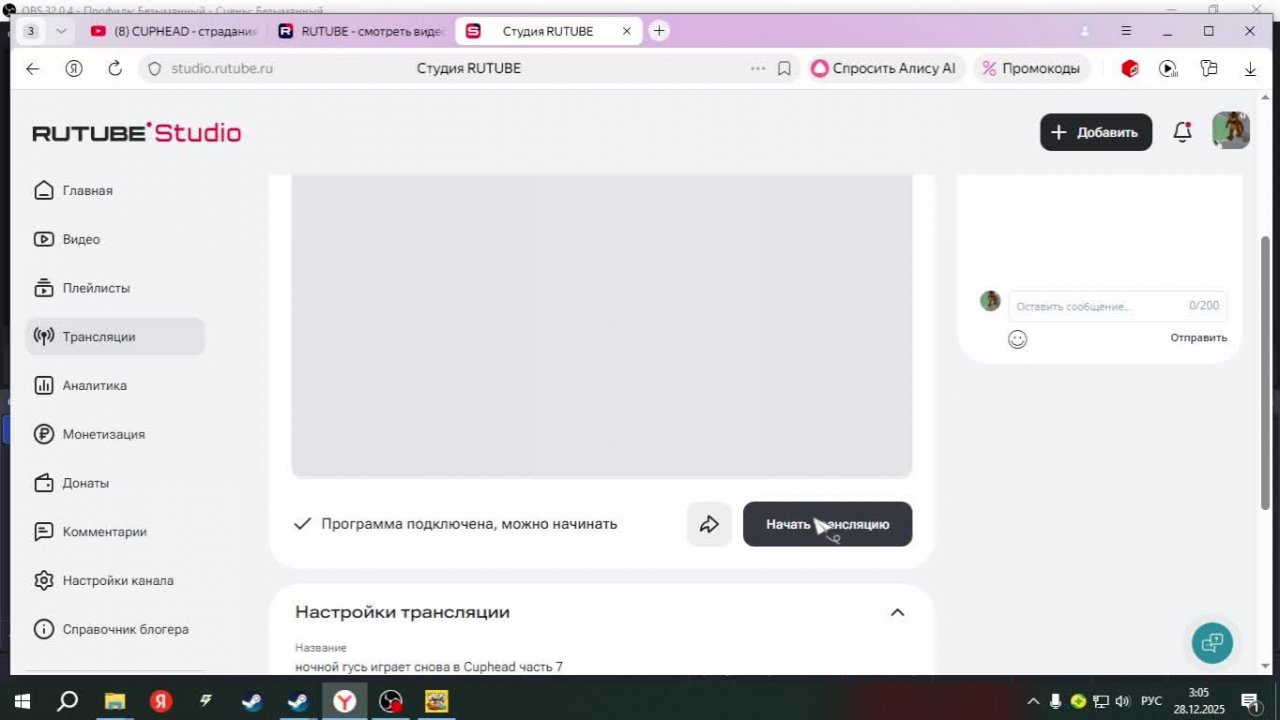This screenshot has height=720, width=1280.
Task: Click the microphone tray icon
Action: (1055, 701)
